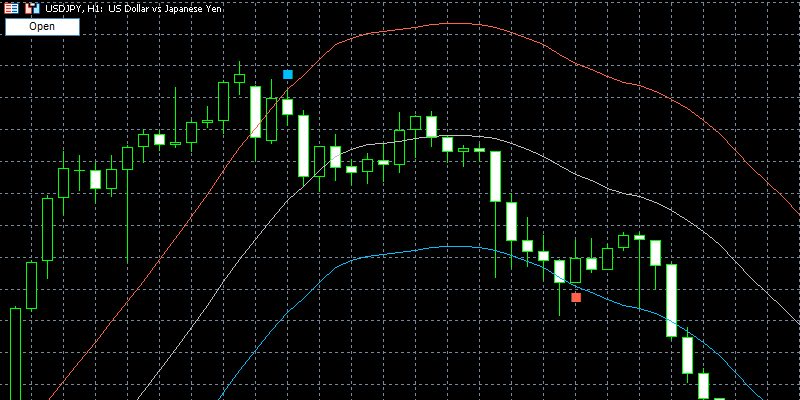Click the one-click trading chart icon
Viewport: 800px width, 400px height.
pyautogui.click(x=33, y=9)
